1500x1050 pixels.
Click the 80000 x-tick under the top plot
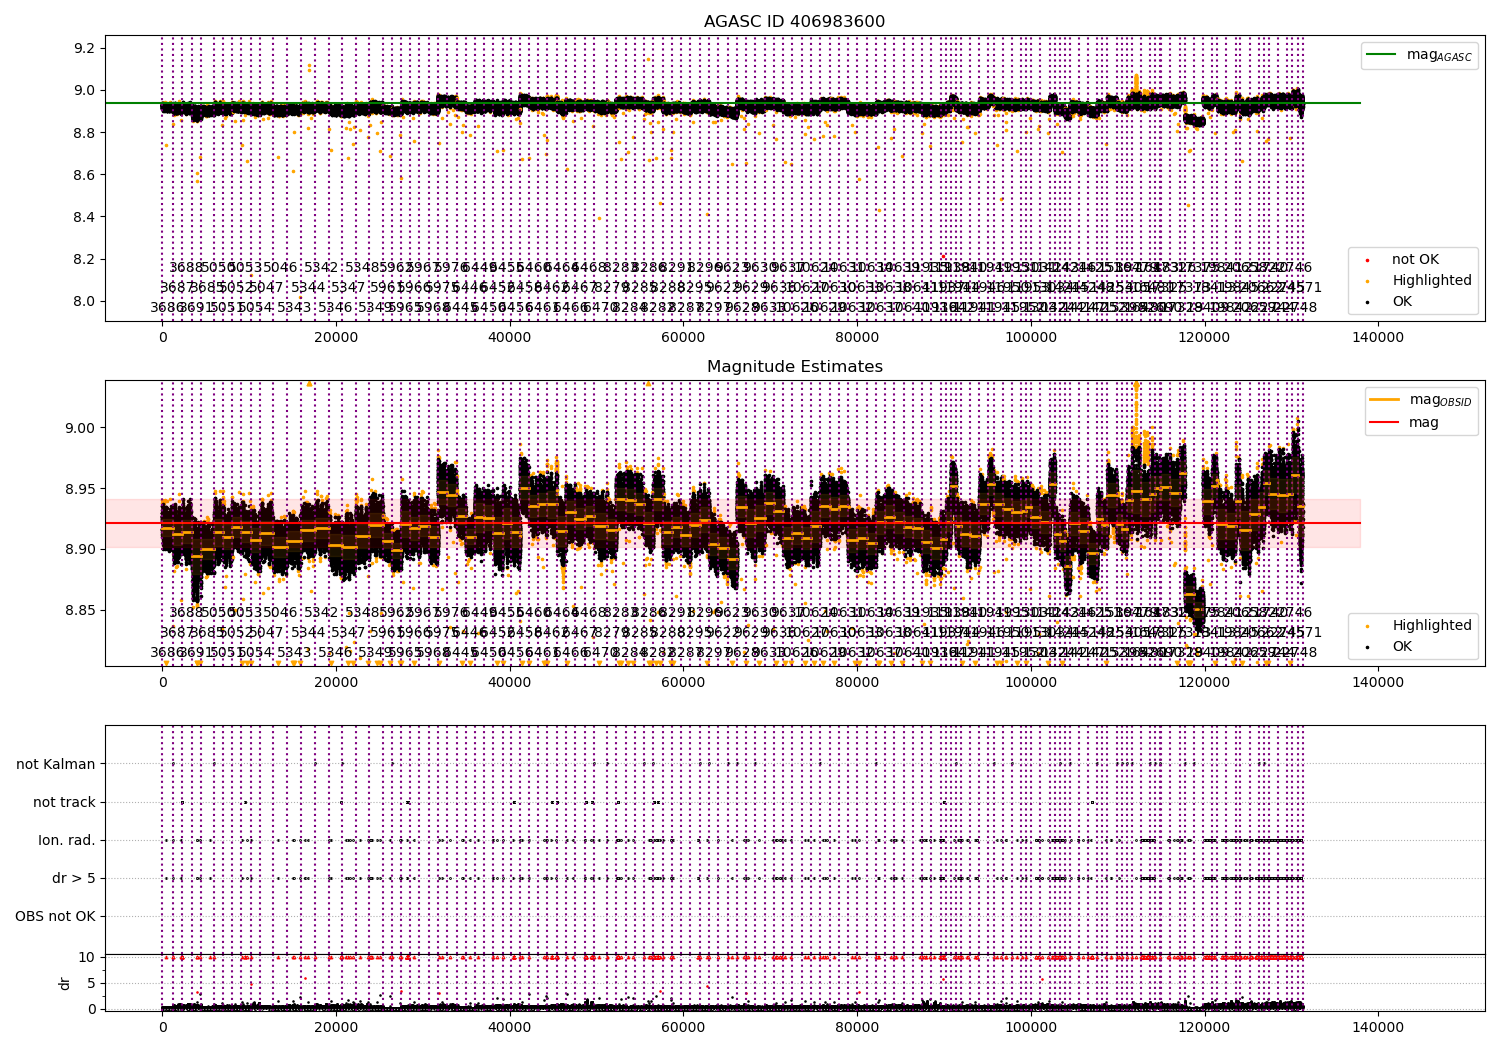click(857, 338)
